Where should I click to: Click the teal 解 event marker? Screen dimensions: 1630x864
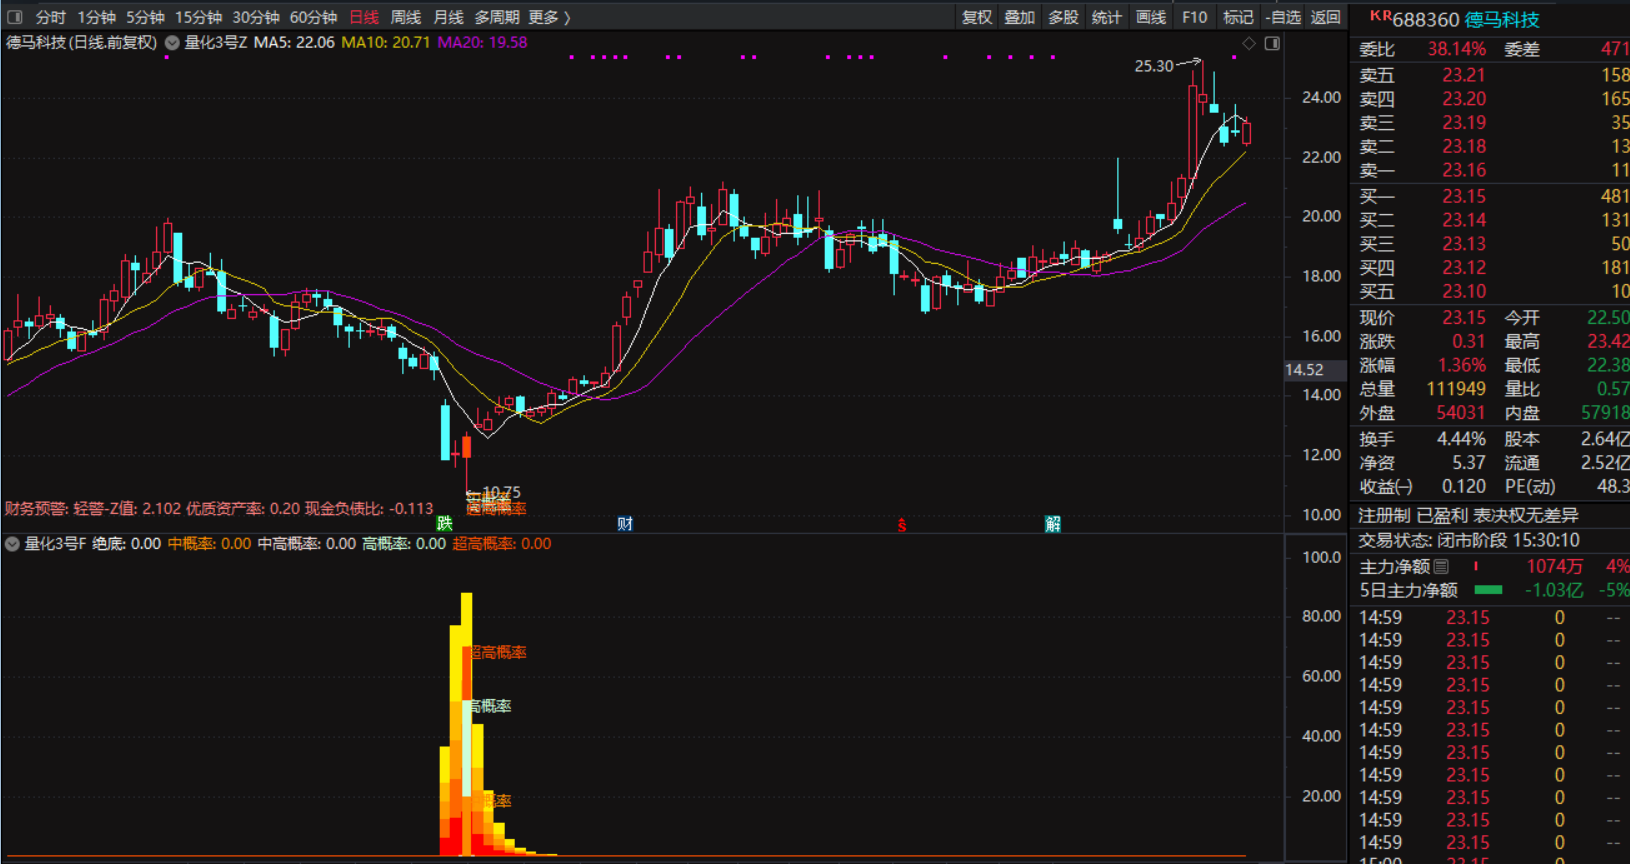(1053, 523)
